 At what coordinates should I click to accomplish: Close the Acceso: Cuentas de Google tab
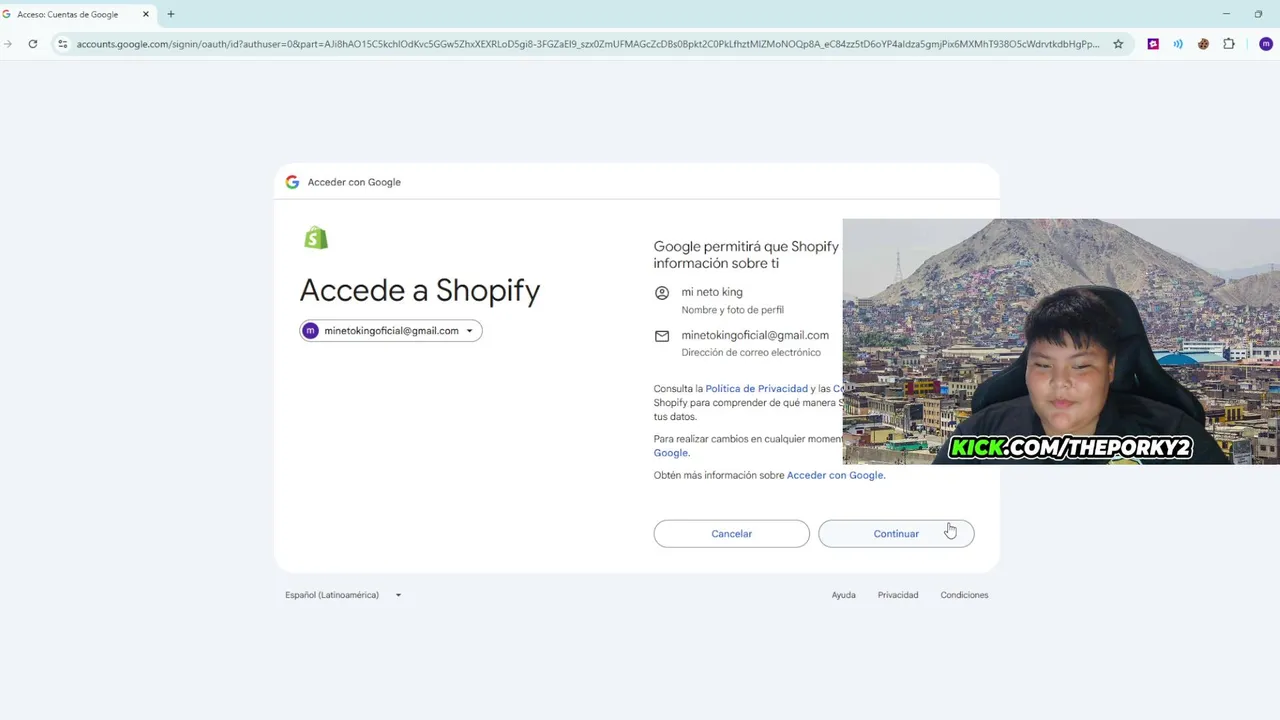pyautogui.click(x=145, y=14)
